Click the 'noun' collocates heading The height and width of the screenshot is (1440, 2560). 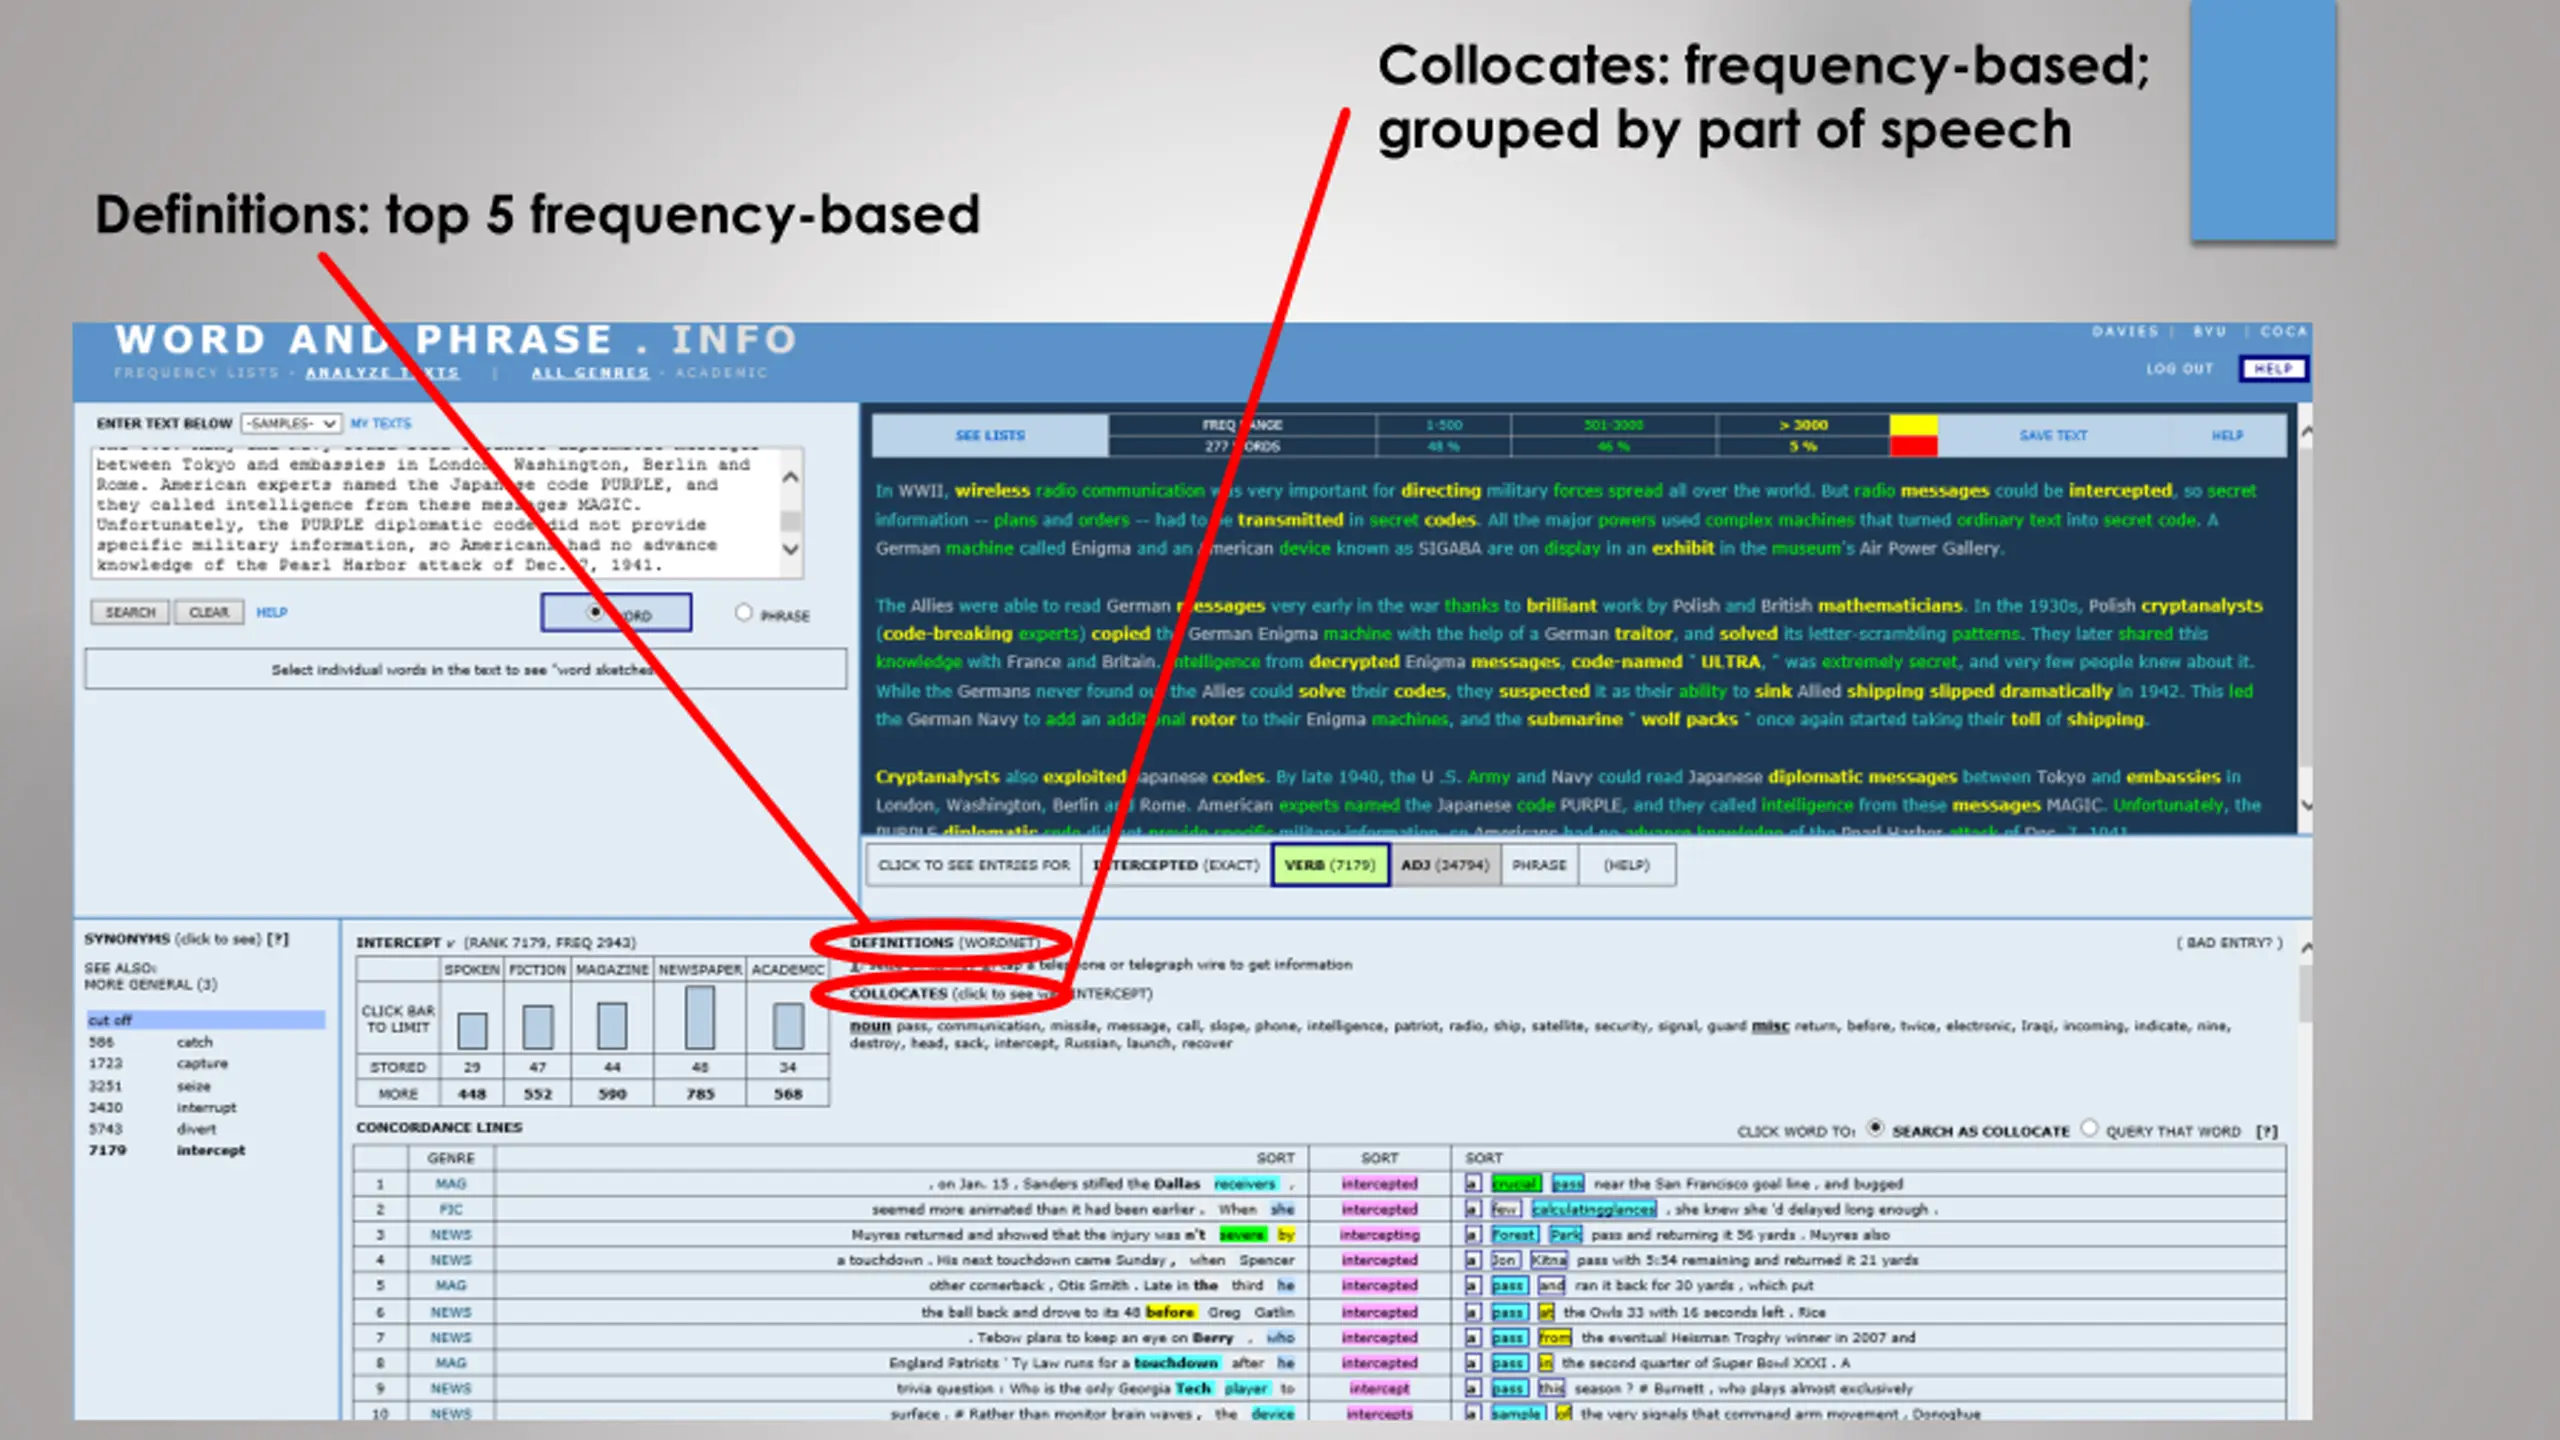870,1026
